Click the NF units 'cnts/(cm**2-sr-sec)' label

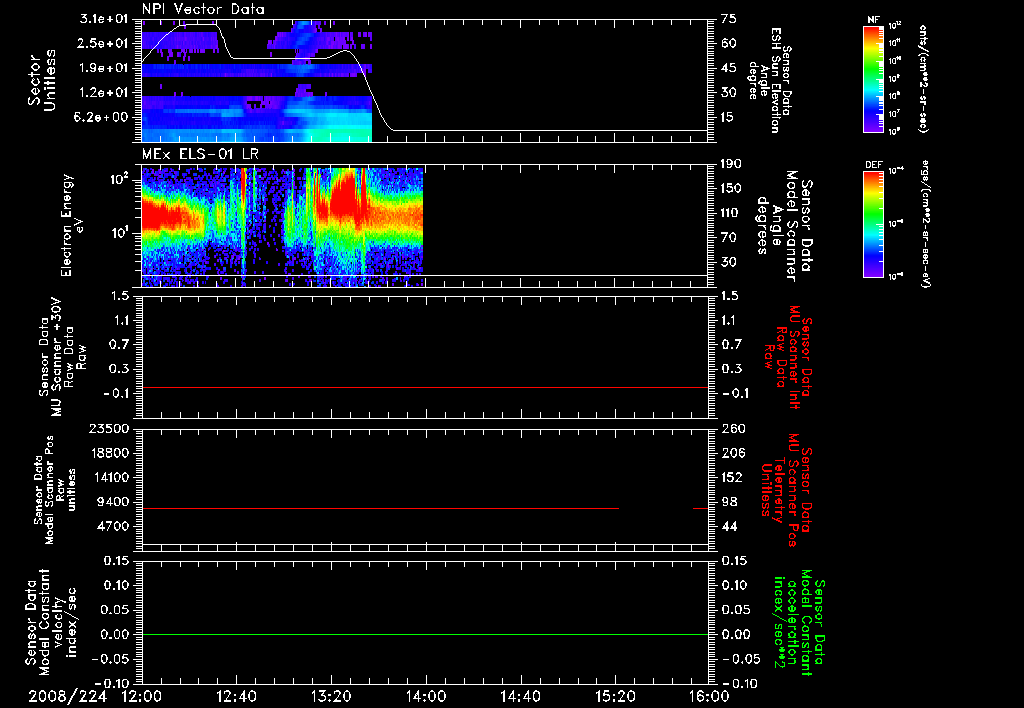point(923,79)
